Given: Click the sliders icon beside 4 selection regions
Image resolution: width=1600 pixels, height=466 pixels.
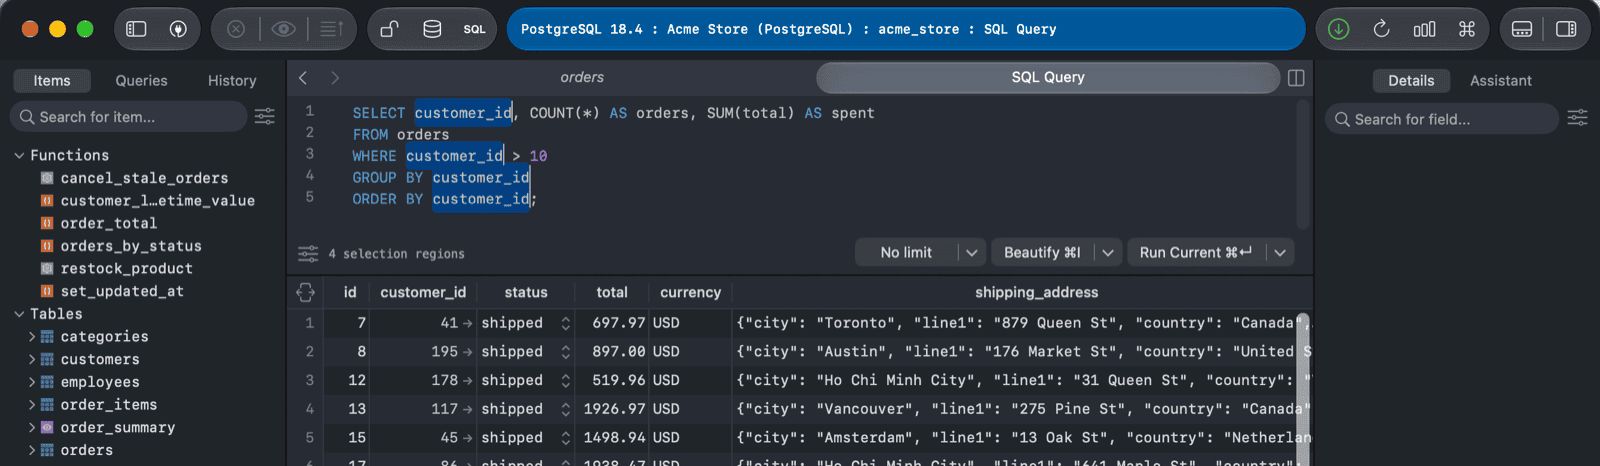Looking at the screenshot, I should click(x=308, y=253).
